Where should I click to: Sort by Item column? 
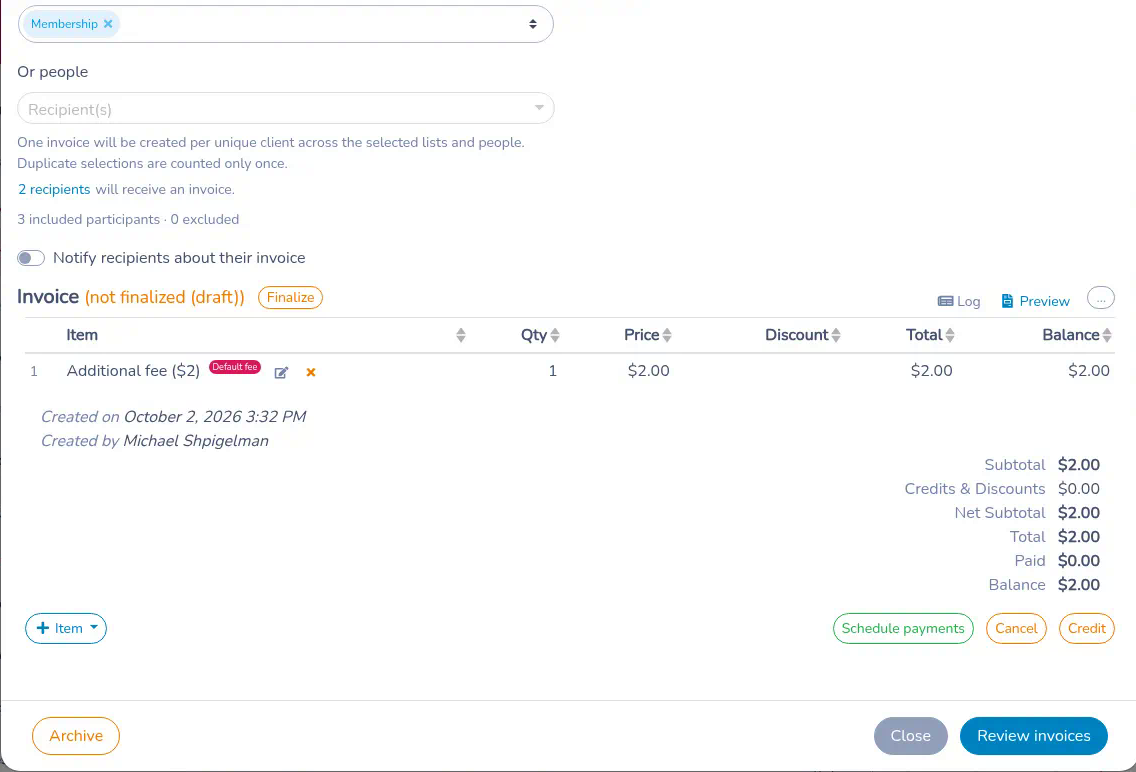[461, 335]
